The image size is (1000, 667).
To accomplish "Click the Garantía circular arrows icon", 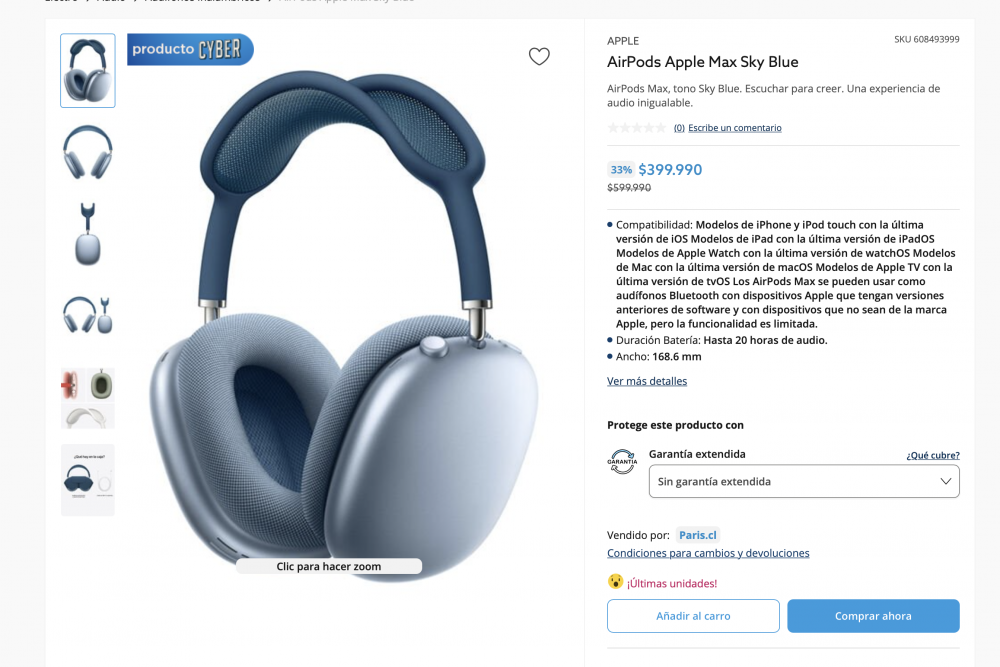I will [622, 461].
